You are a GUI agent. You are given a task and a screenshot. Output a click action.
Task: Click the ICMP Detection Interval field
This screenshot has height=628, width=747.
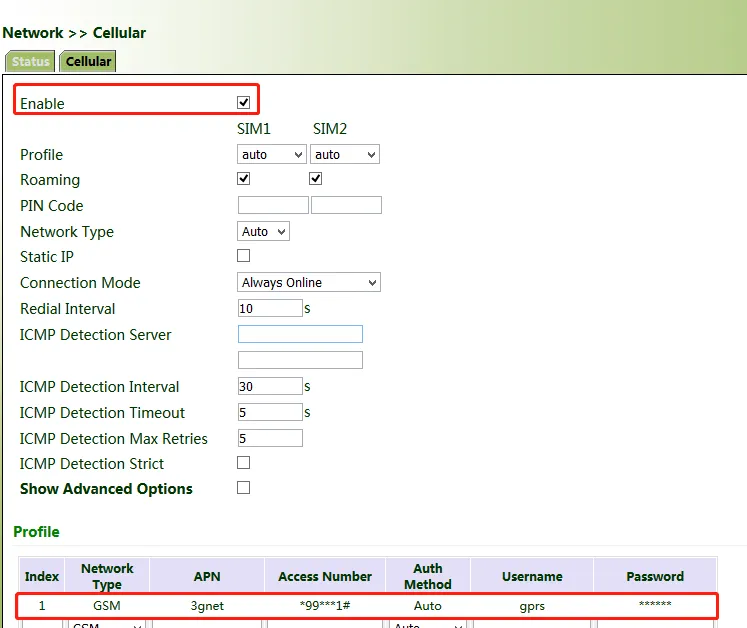pos(270,386)
